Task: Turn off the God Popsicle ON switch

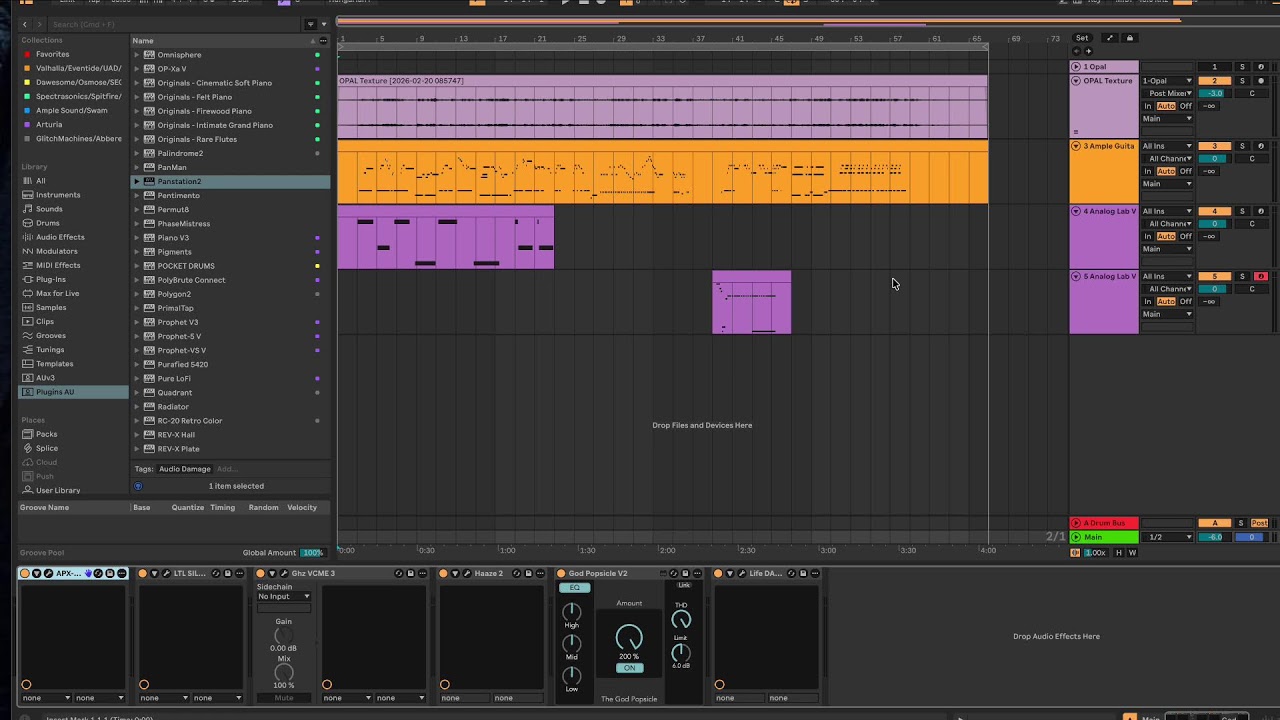Action: pos(629,668)
